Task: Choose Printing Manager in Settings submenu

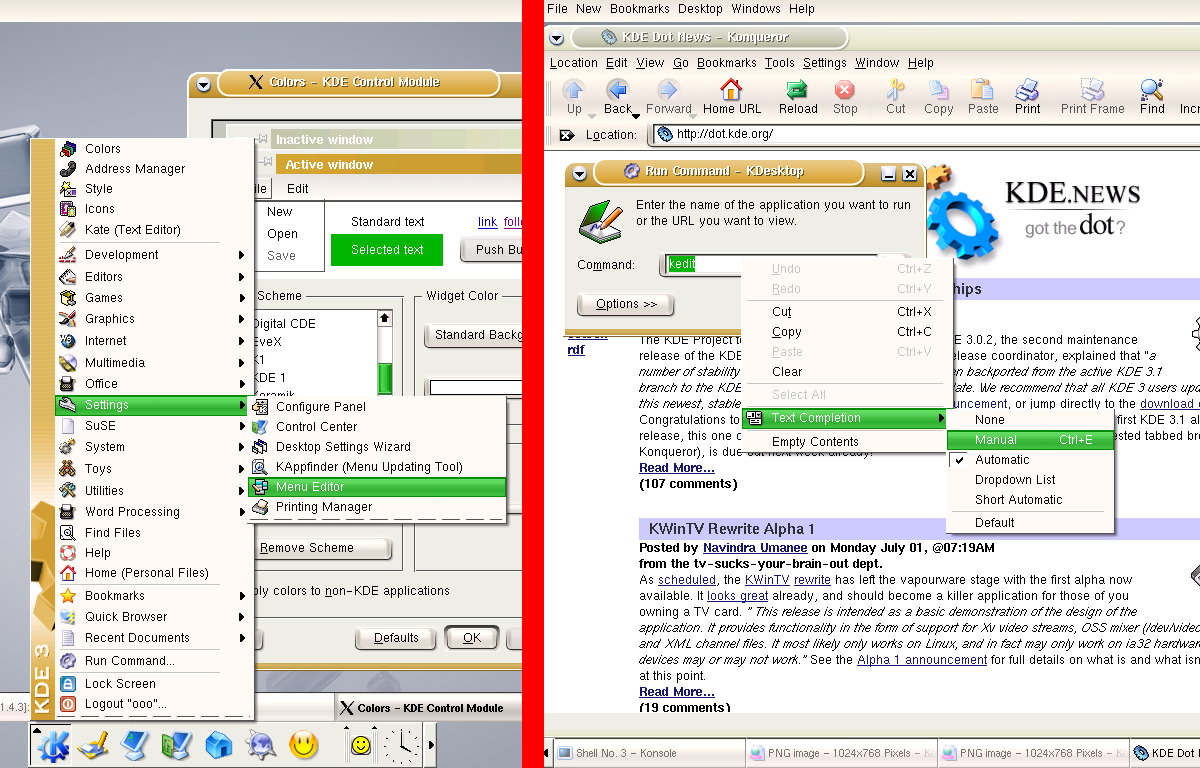Action: 377,507
